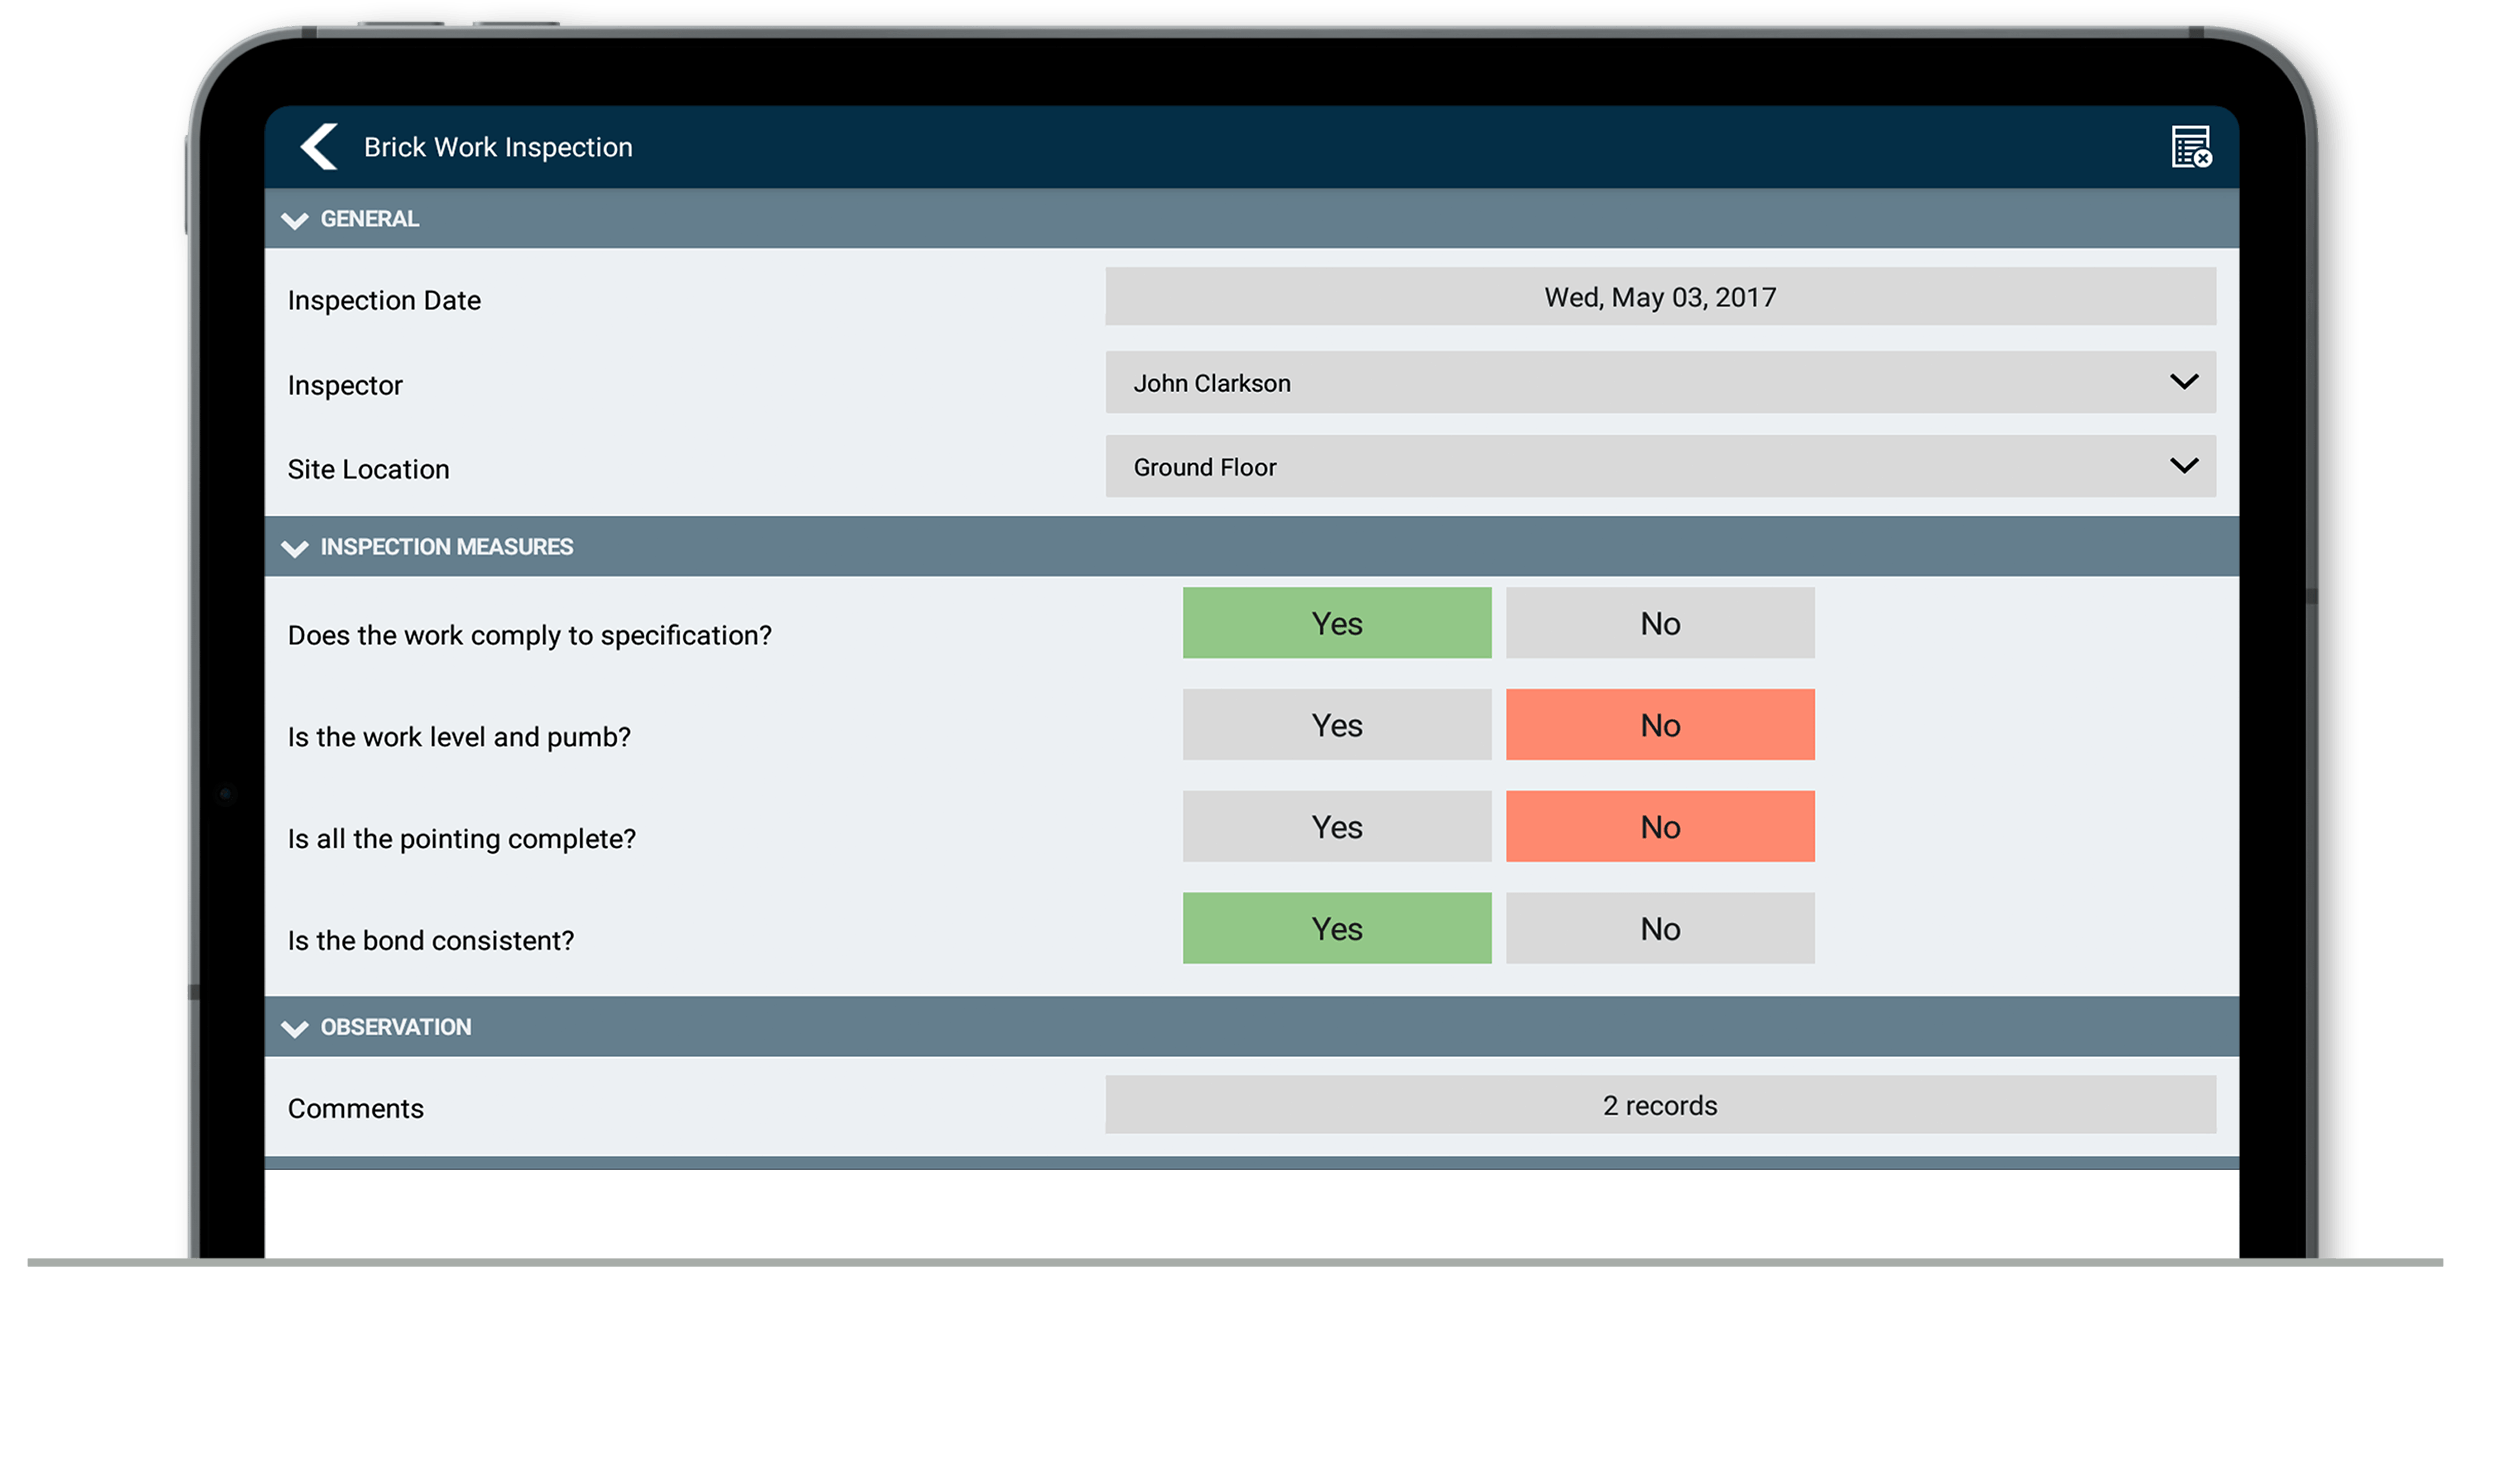Image resolution: width=2502 pixels, height=1474 pixels.
Task: Click Yes on the specification compliance question
Action: (x=1337, y=623)
